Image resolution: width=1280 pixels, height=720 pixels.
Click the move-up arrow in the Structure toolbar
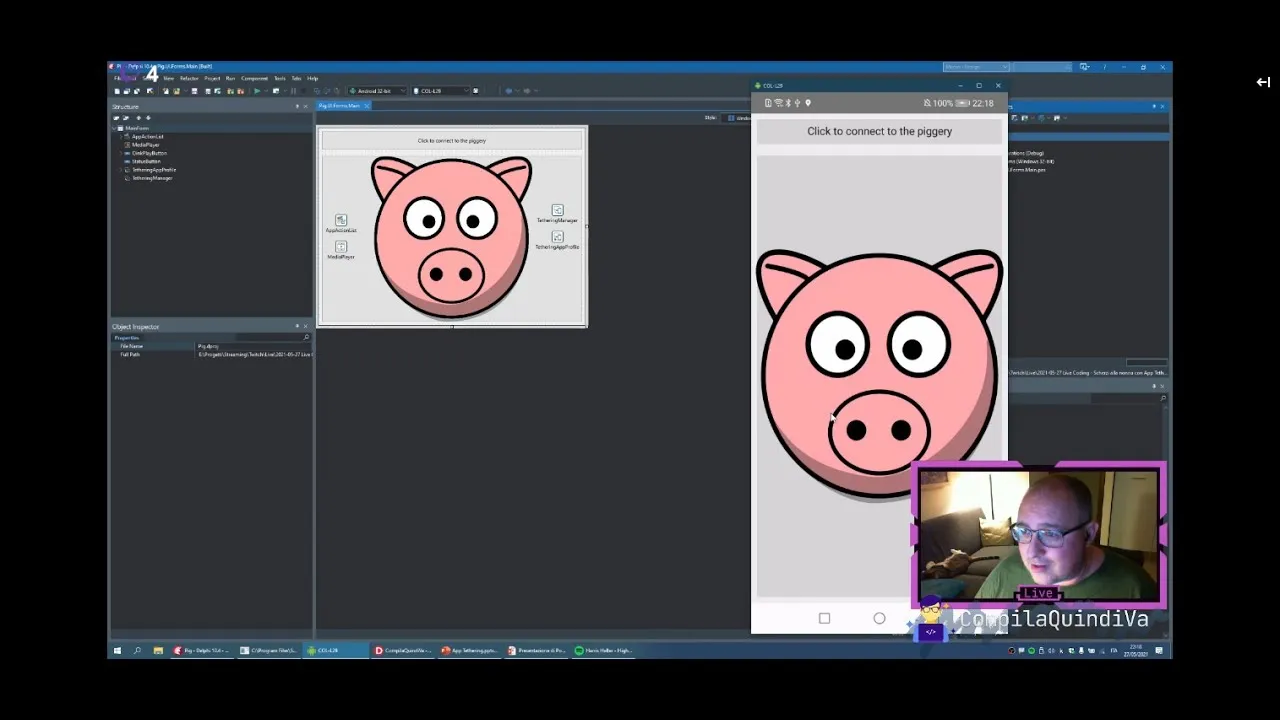139,118
